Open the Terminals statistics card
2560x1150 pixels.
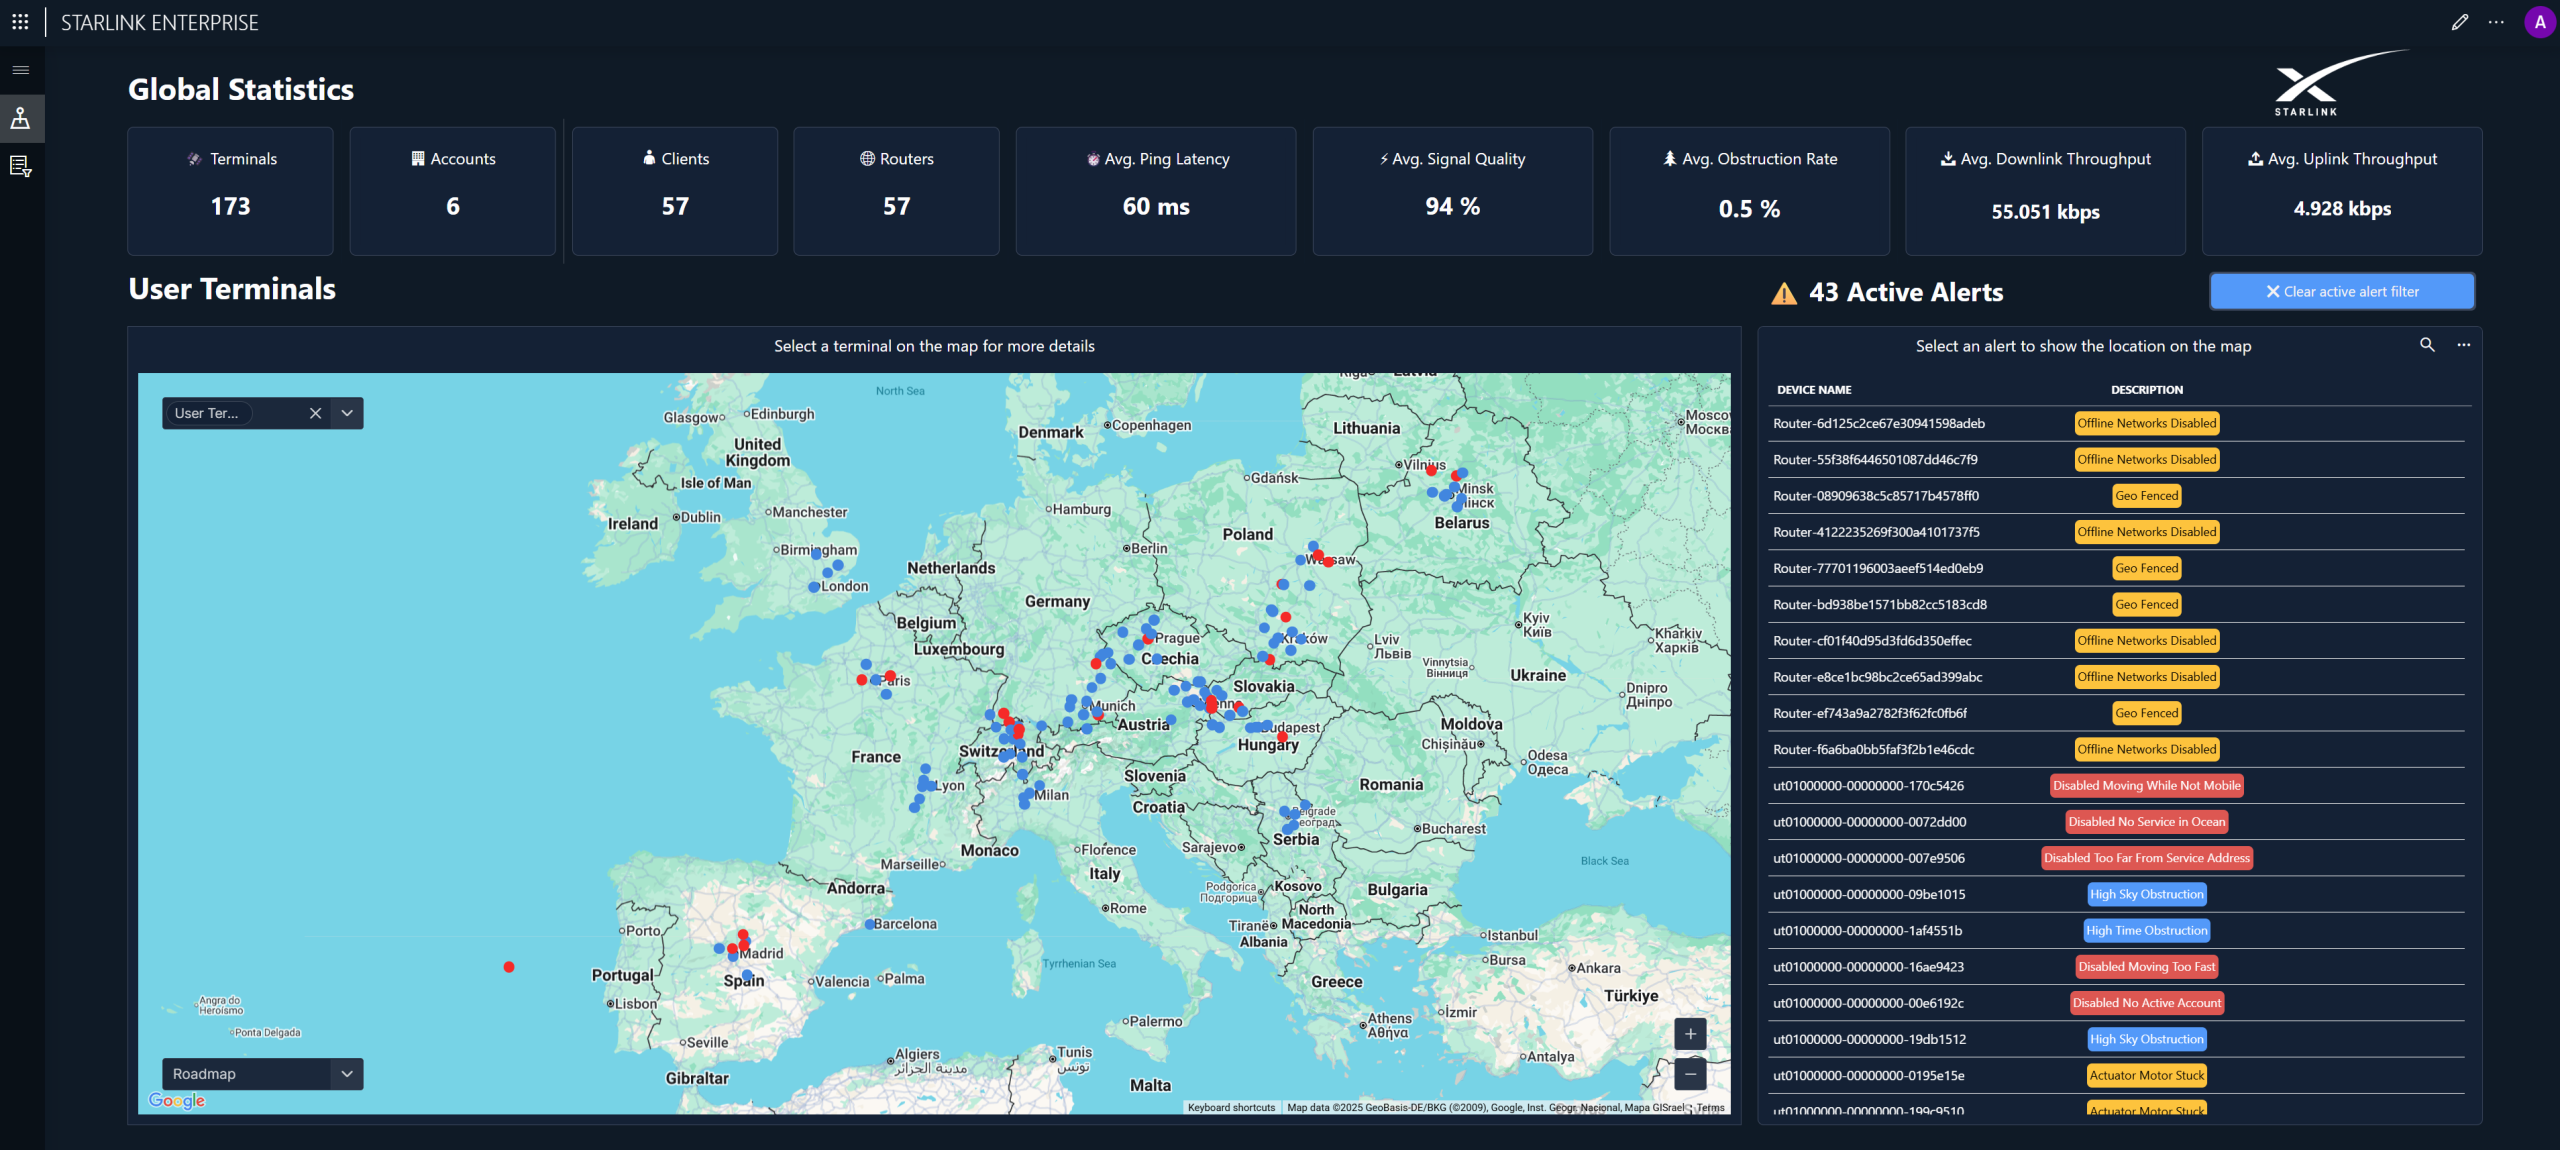[230, 191]
